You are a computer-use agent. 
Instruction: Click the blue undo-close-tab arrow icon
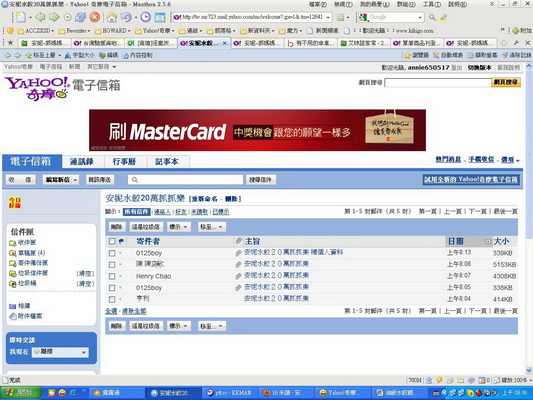pos(126,17)
